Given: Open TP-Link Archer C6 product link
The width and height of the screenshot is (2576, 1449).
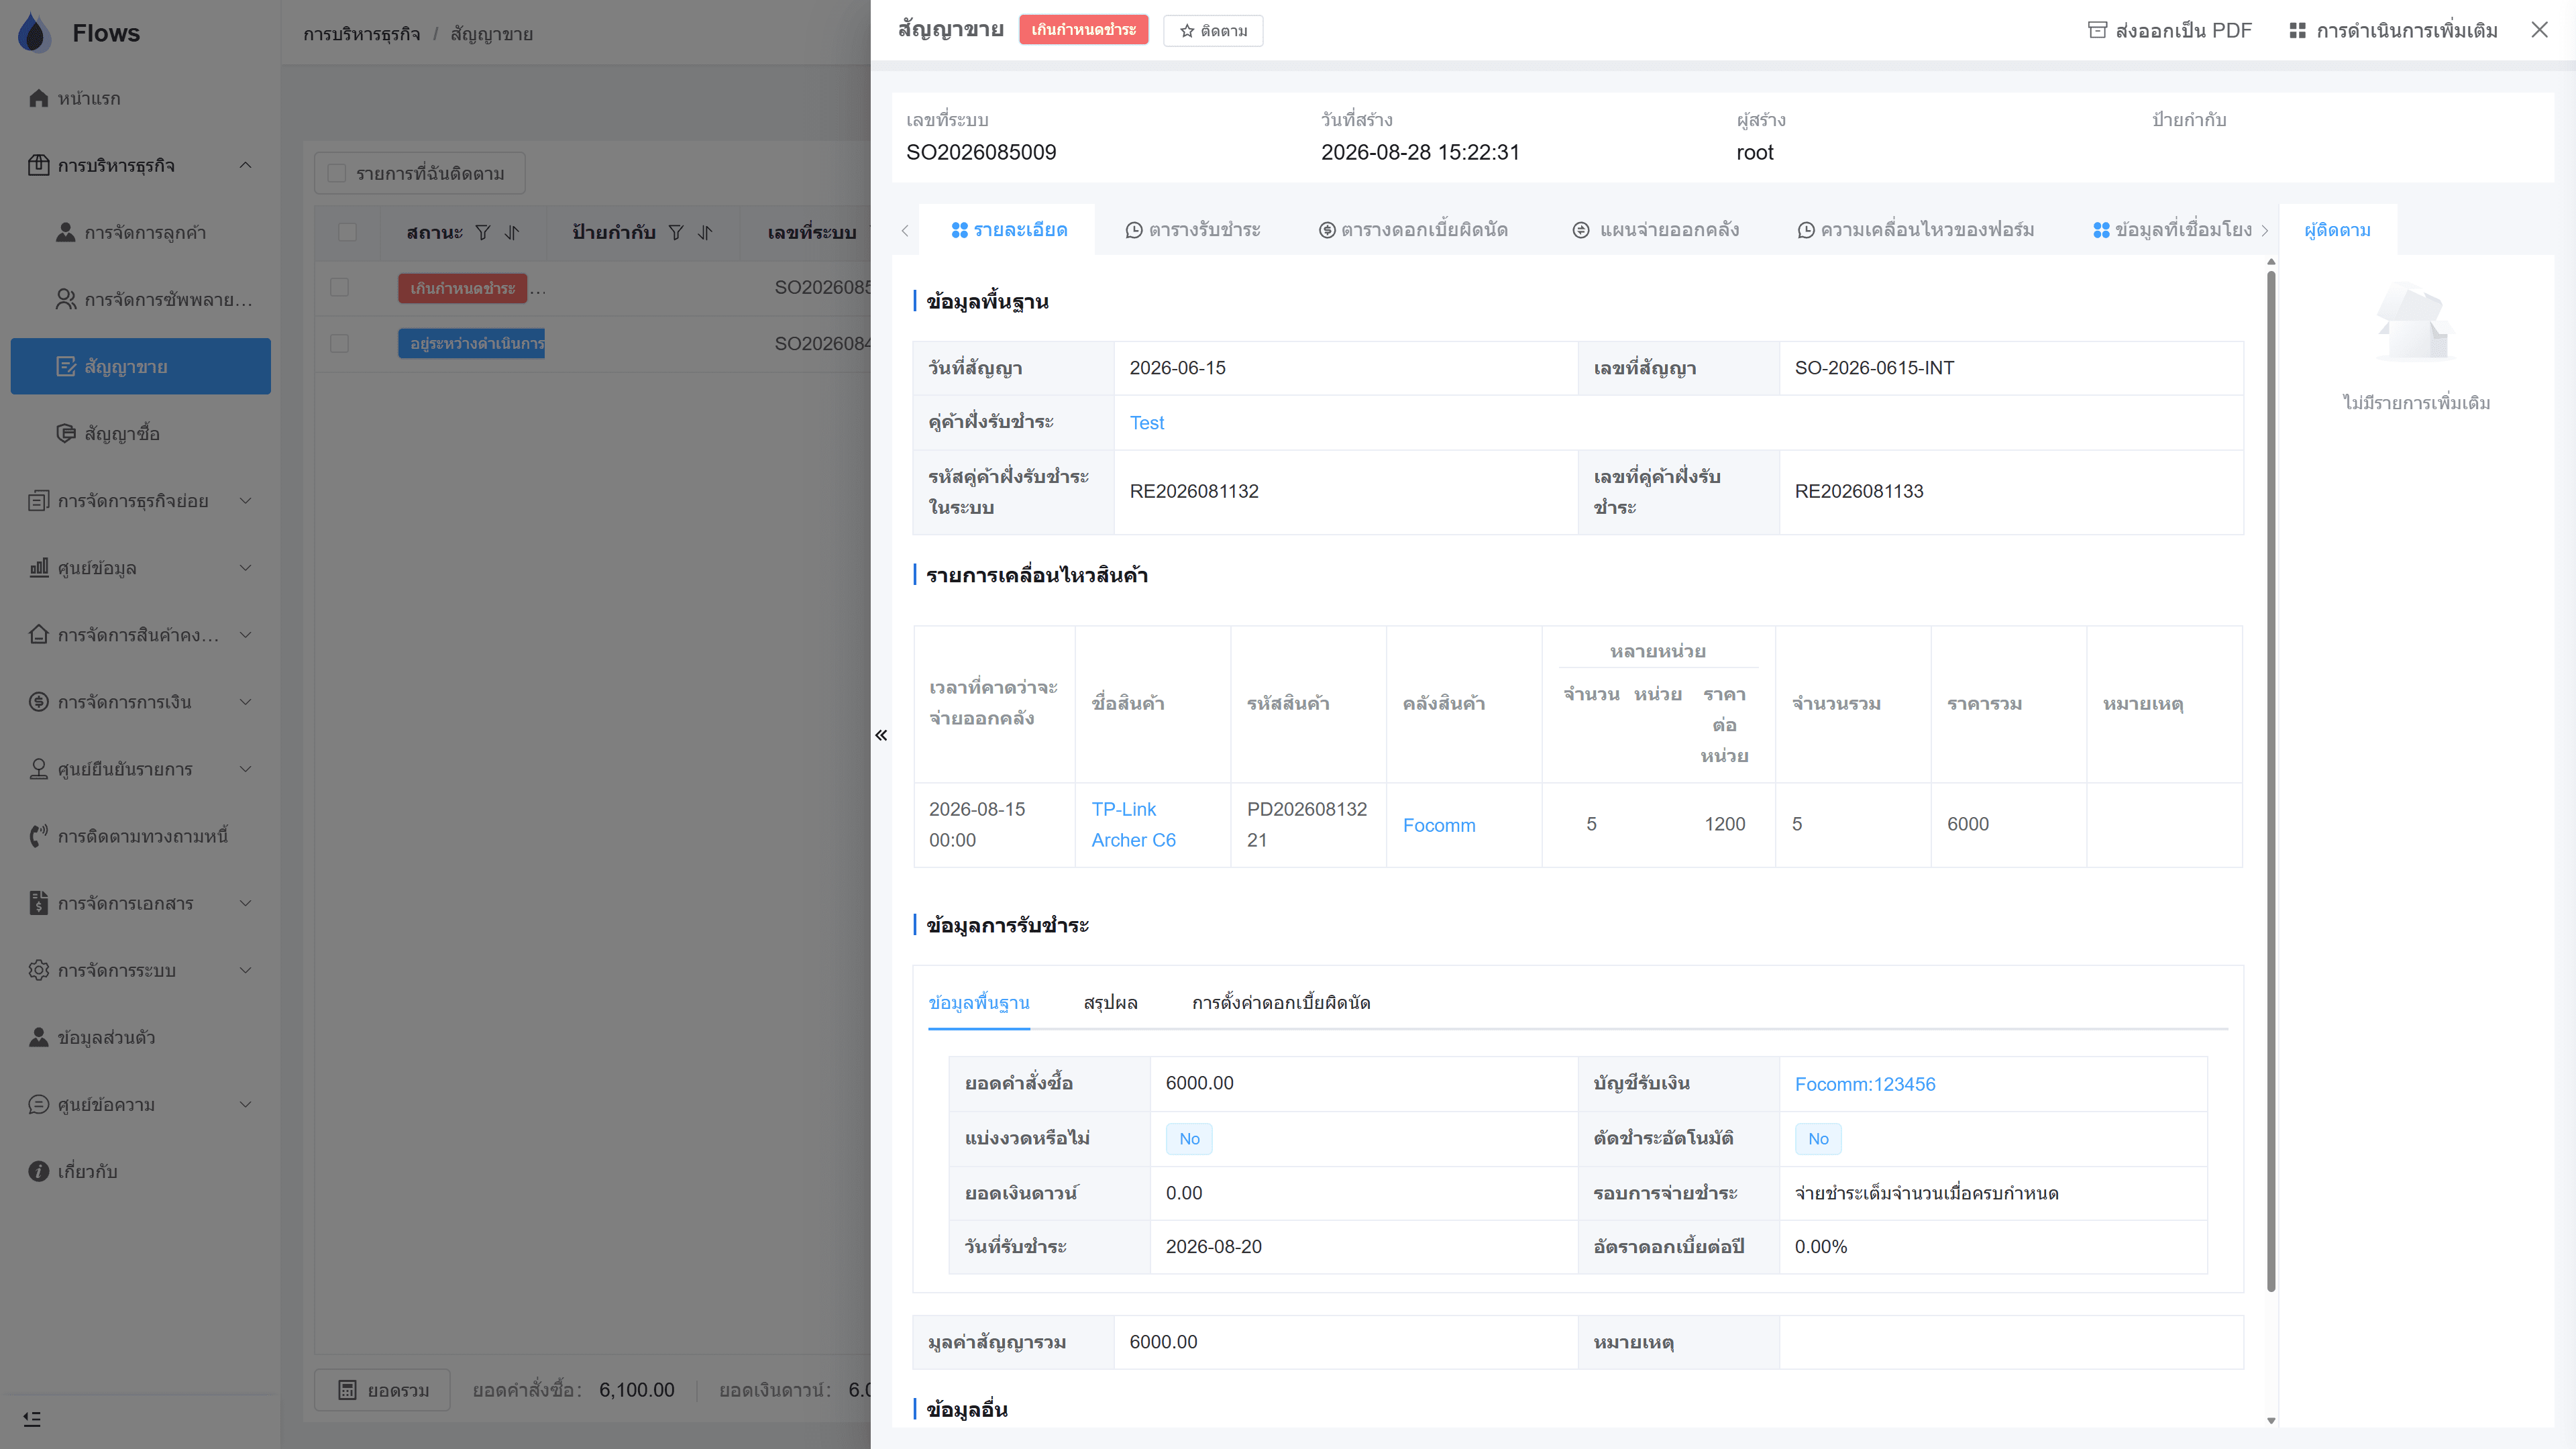Looking at the screenshot, I should pyautogui.click(x=1133, y=825).
